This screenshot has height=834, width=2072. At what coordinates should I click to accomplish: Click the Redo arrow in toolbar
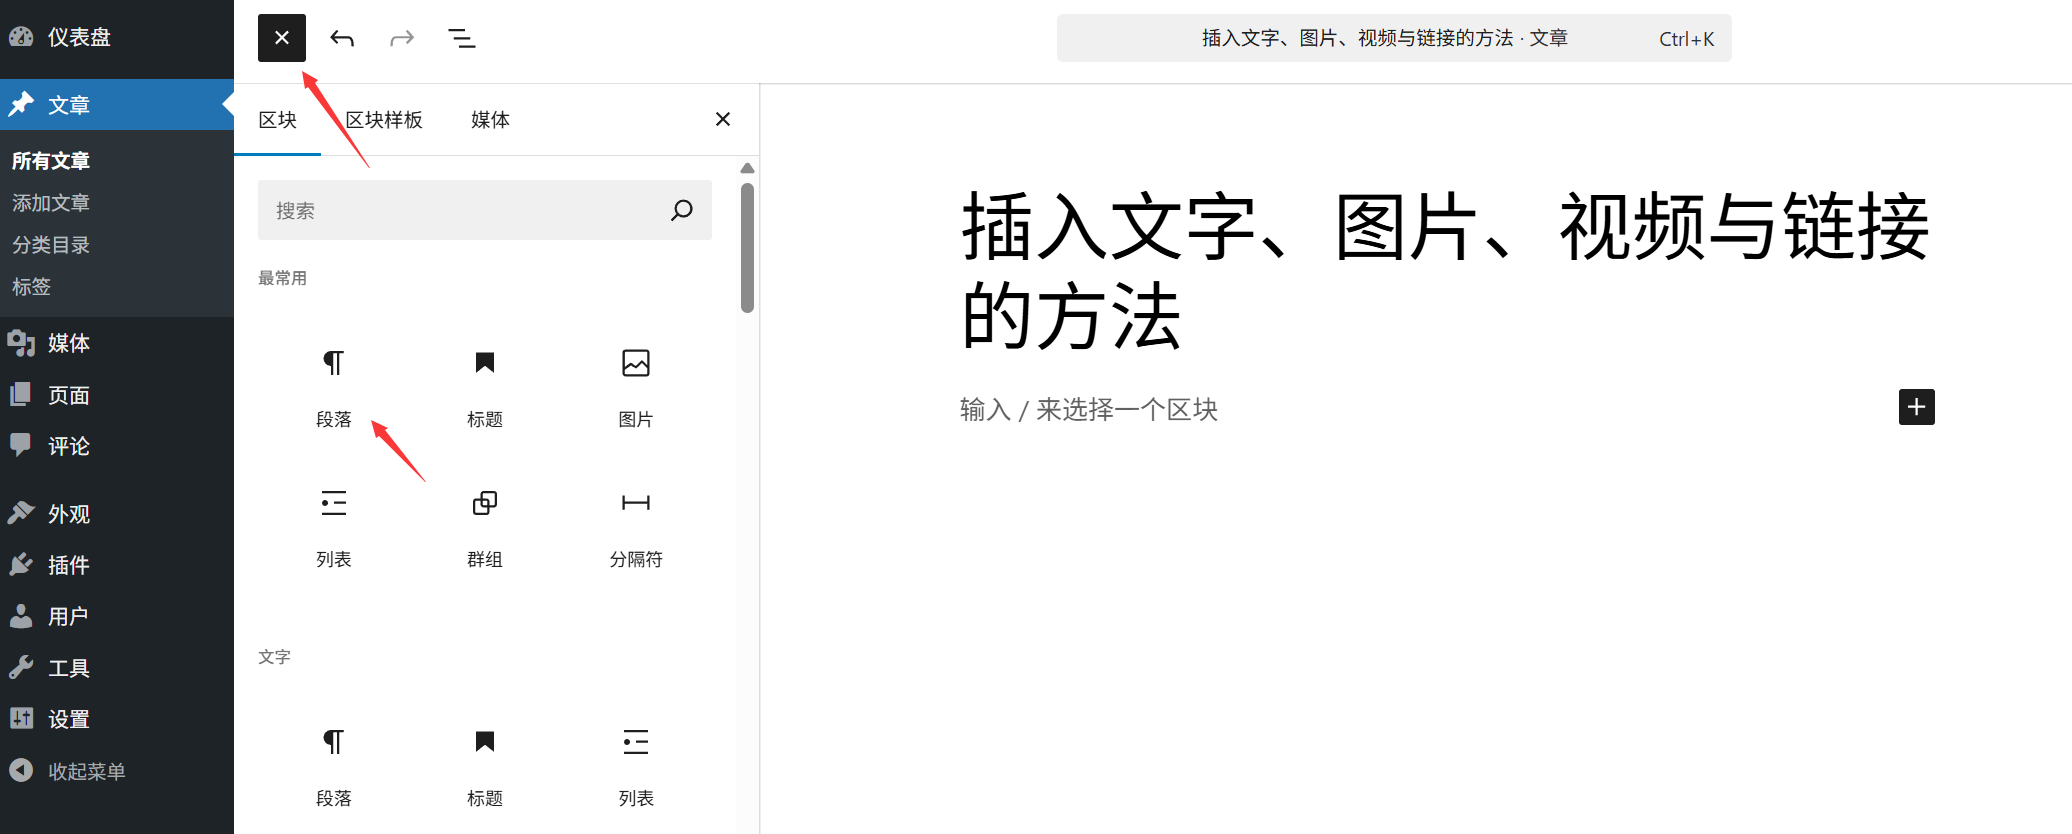pos(402,38)
